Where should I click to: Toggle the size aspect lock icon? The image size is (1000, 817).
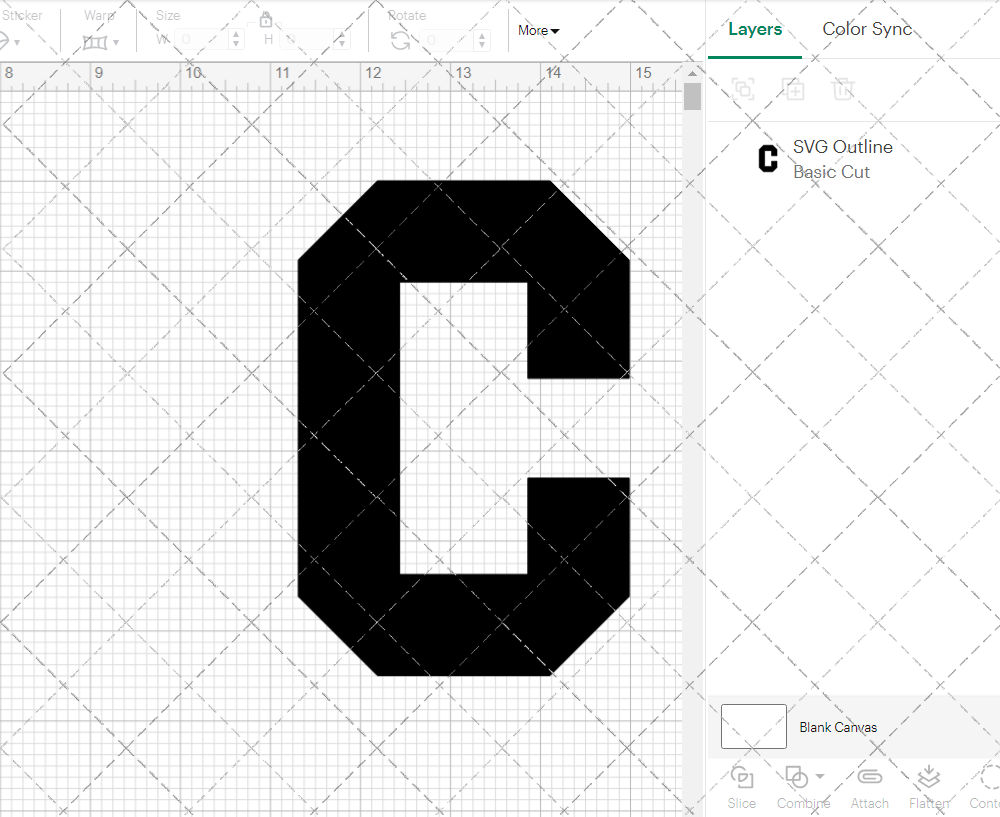[265, 20]
